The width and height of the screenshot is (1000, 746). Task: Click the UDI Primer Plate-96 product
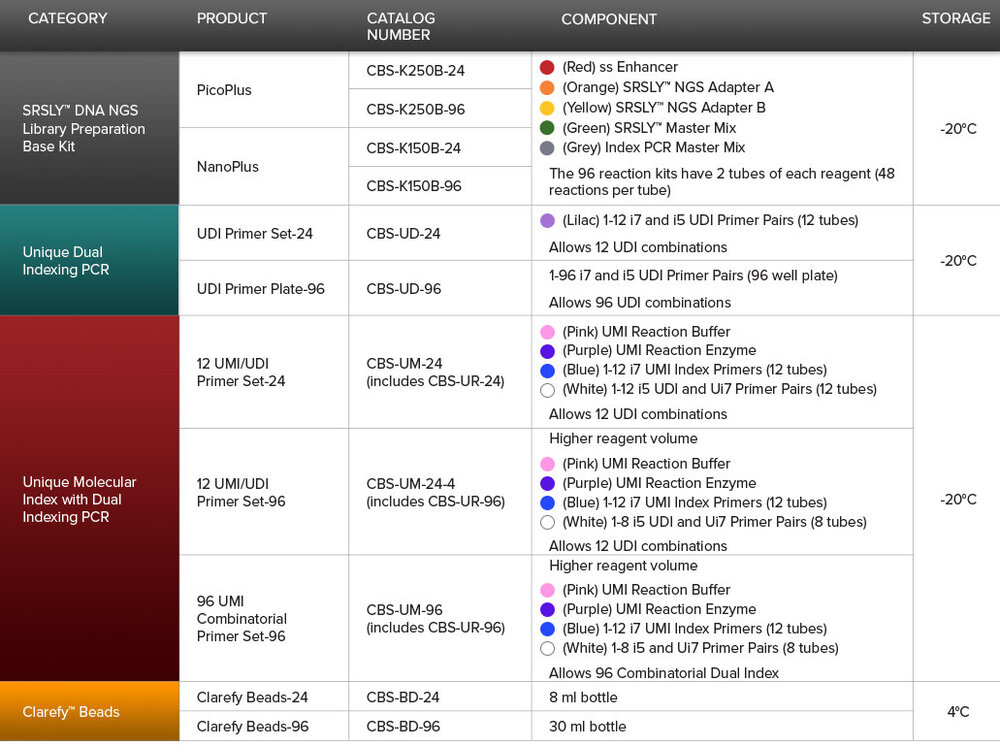pos(260,289)
